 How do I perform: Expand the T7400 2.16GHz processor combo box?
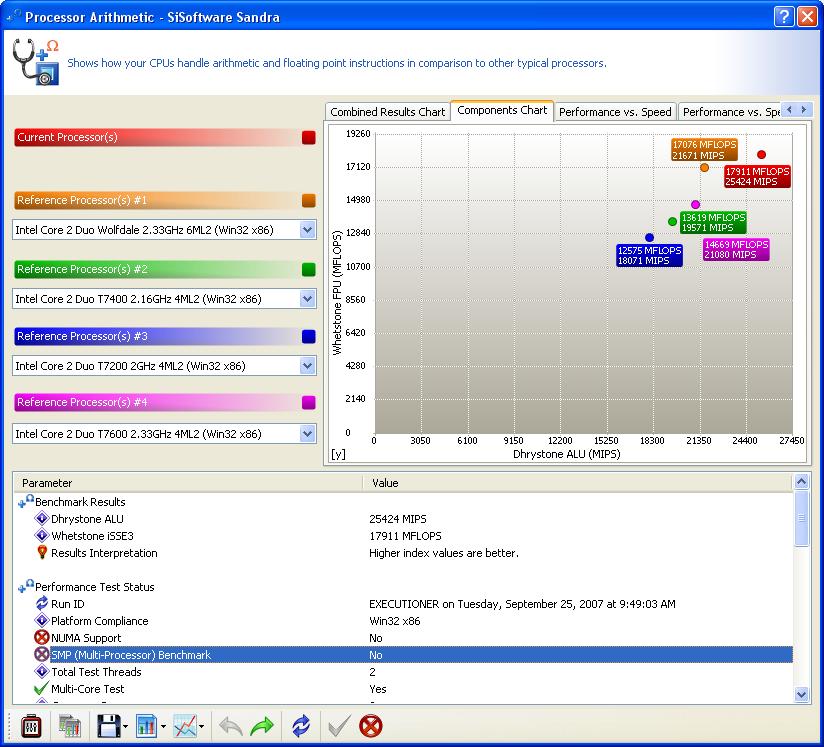coord(308,298)
